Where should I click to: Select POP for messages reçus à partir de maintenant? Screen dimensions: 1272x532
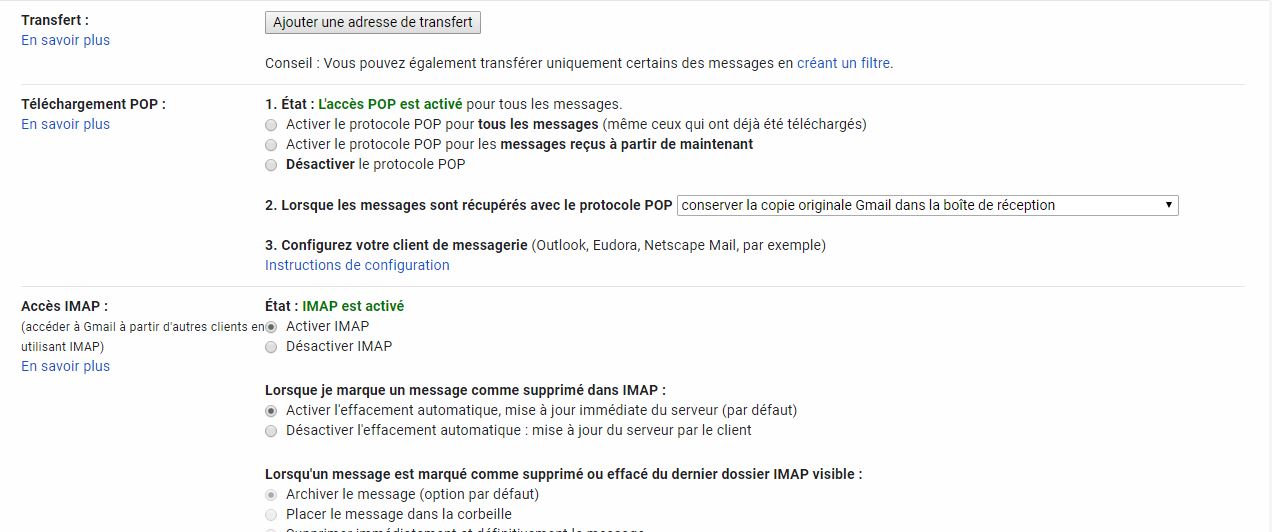coord(271,145)
